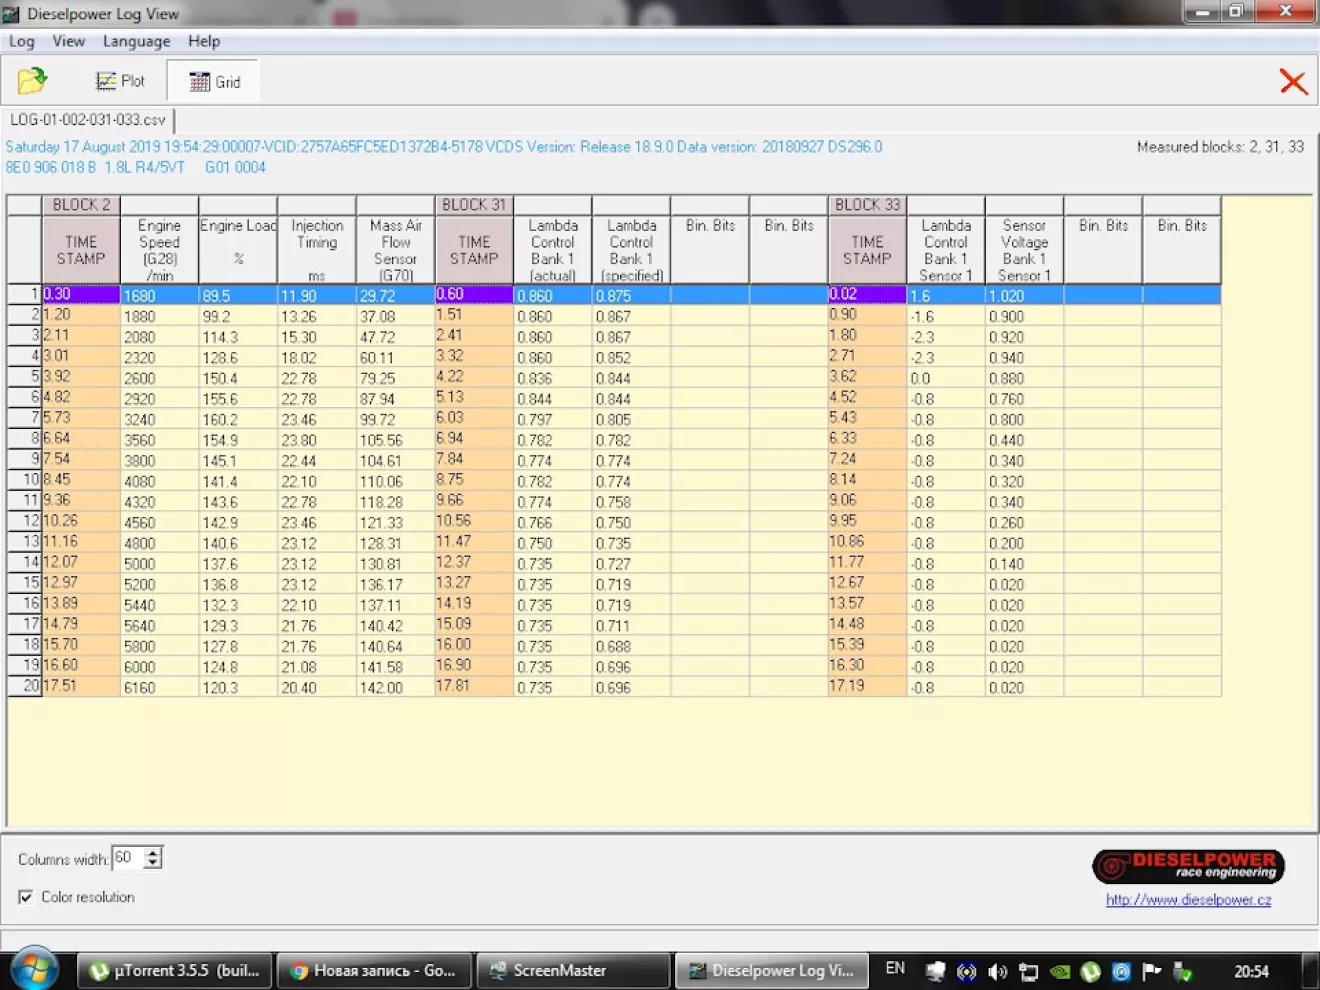Increase columns width with up arrow

[x=153, y=853]
